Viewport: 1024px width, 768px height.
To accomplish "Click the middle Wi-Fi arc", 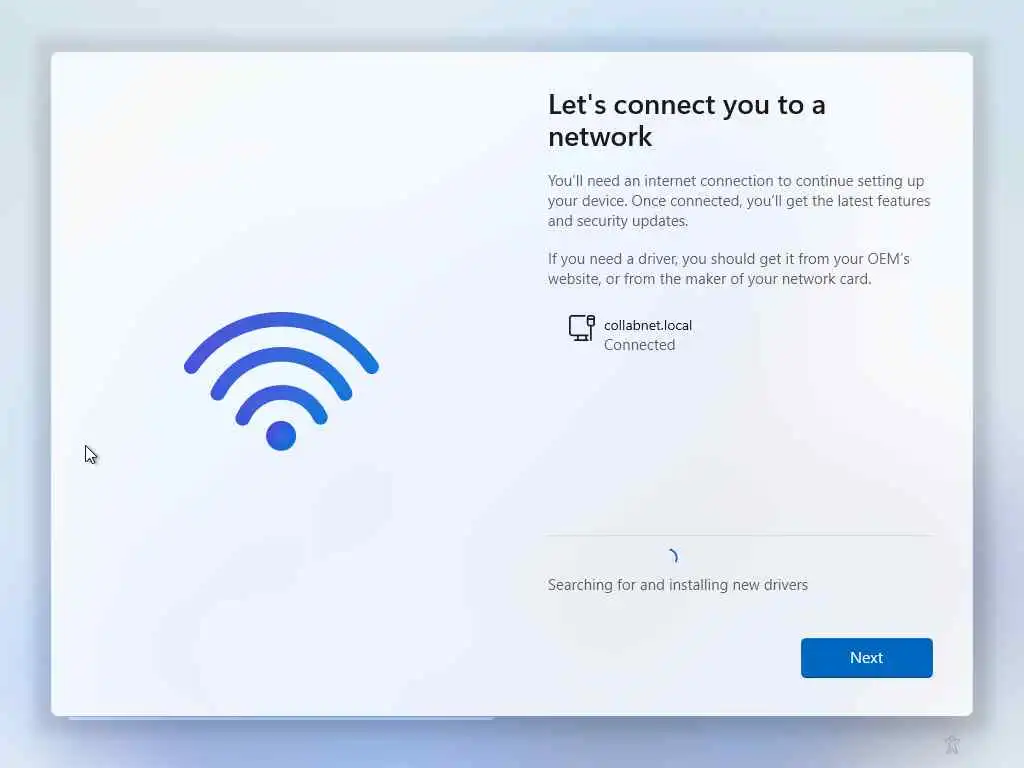I will (x=281, y=372).
